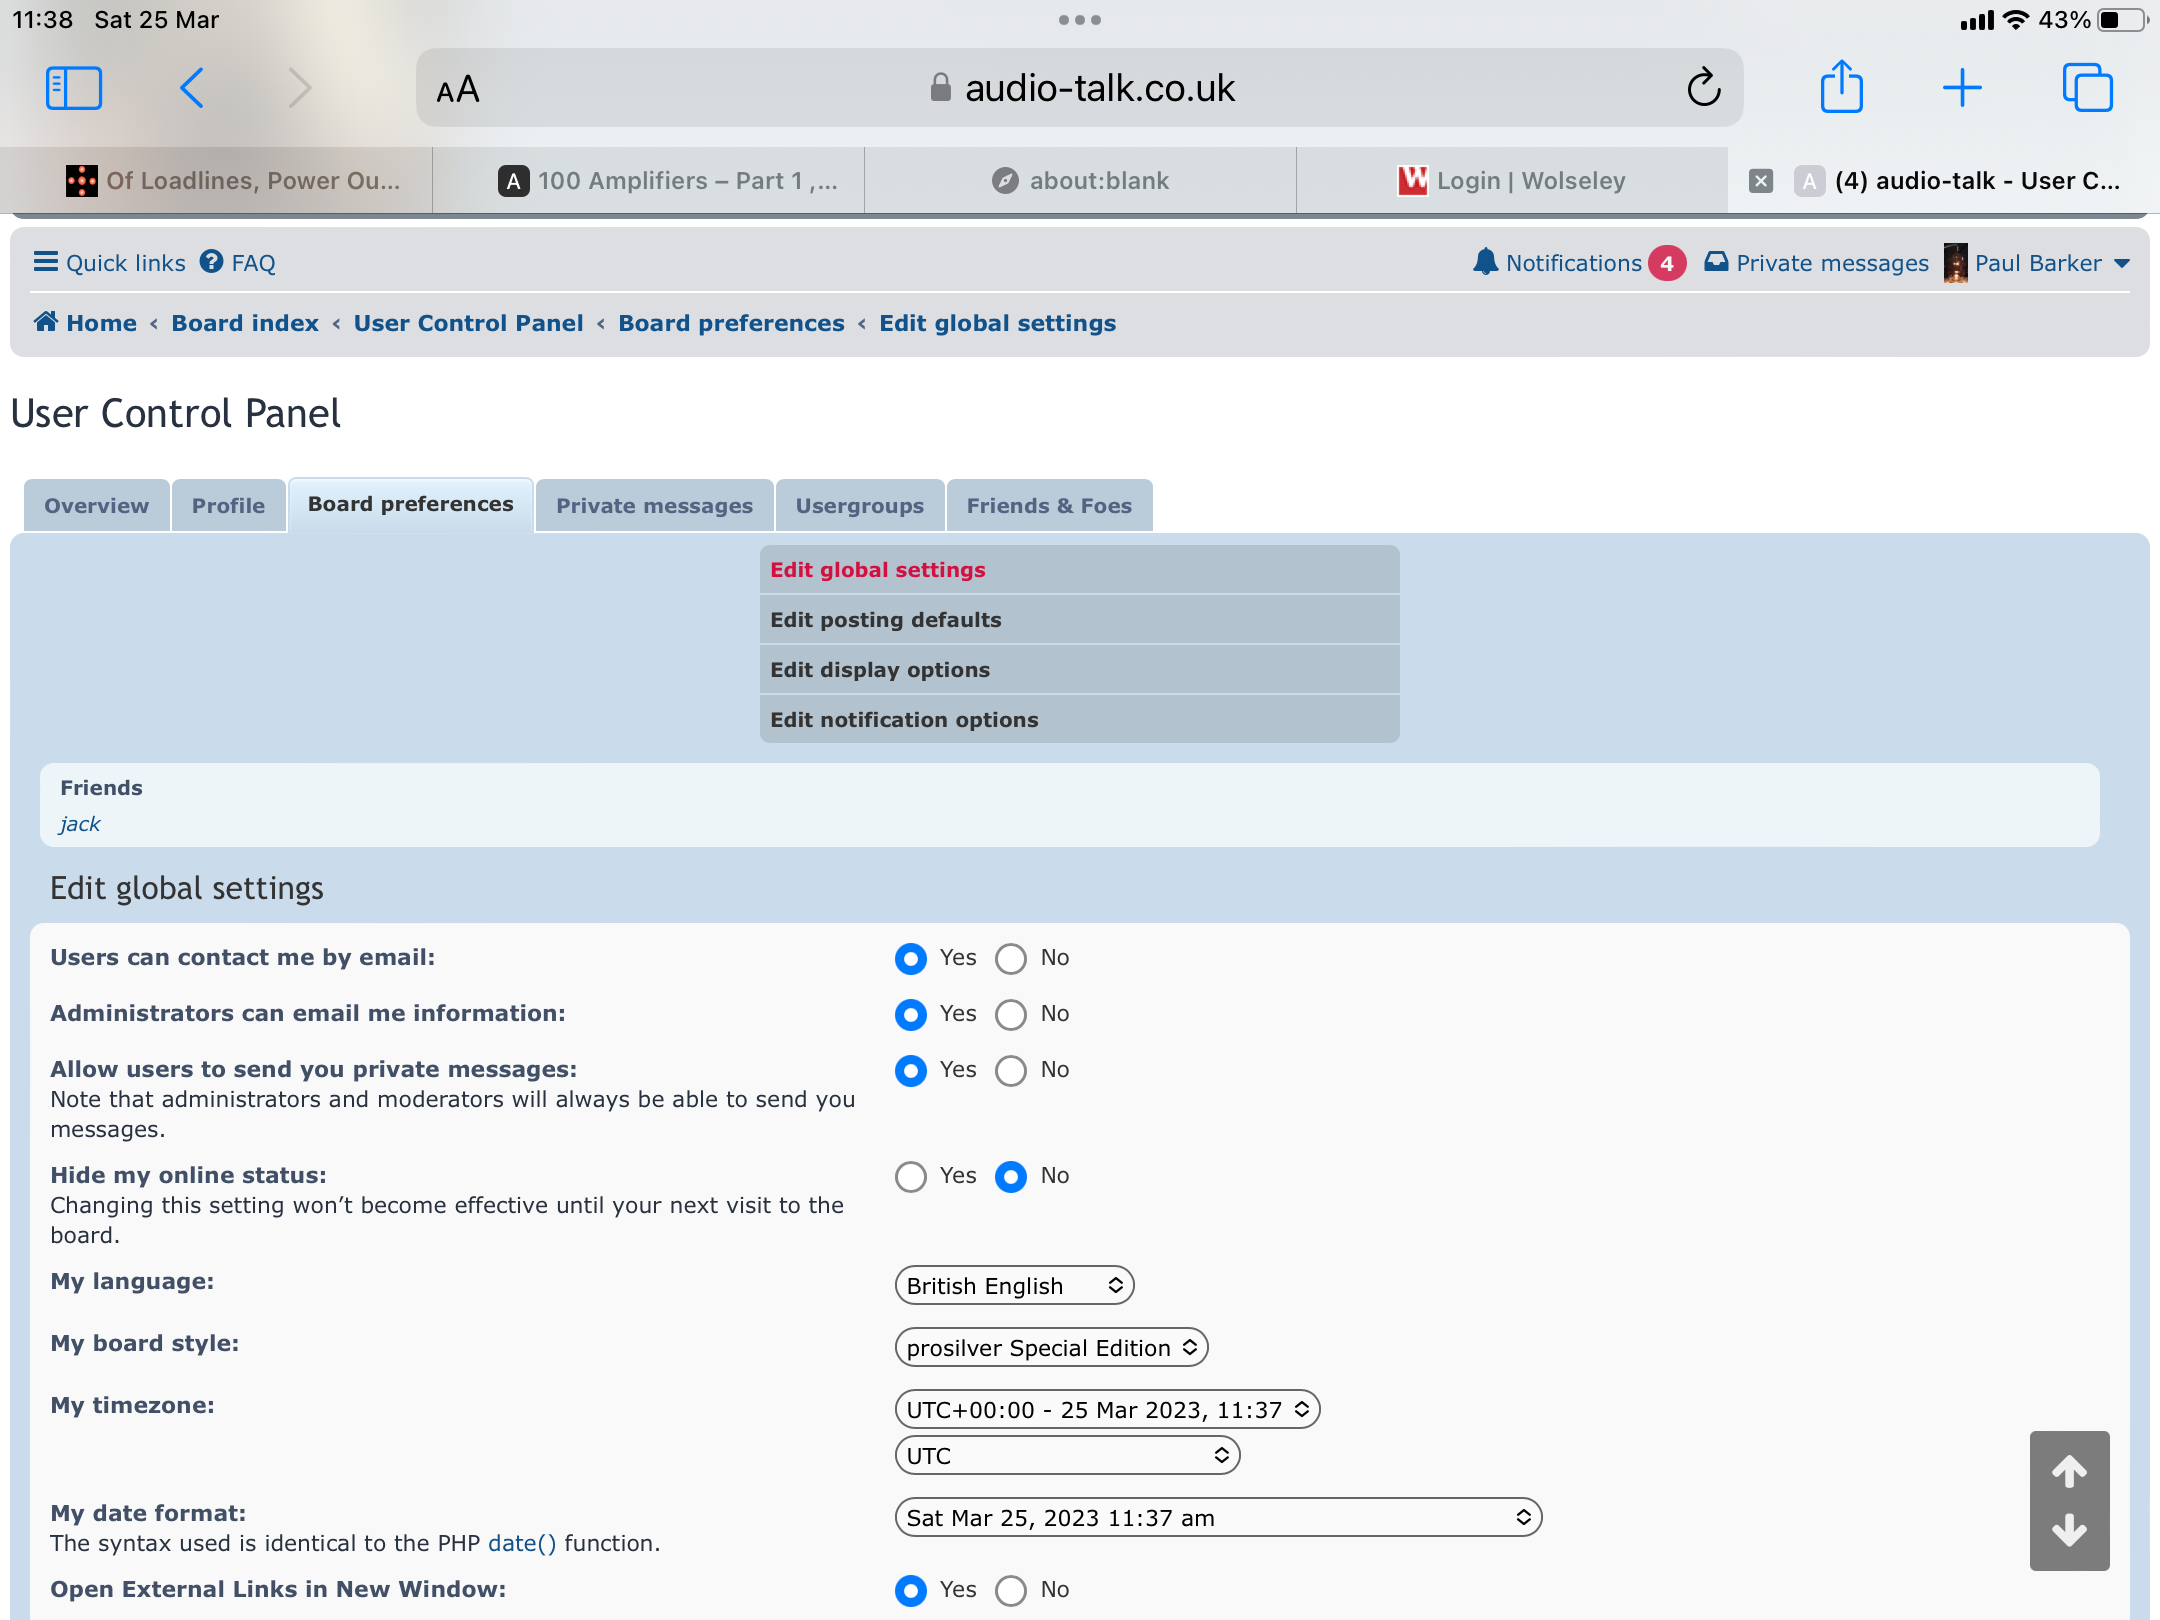This screenshot has height=1620, width=2160.
Task: Open the Friends & Foes tab
Action: point(1048,506)
